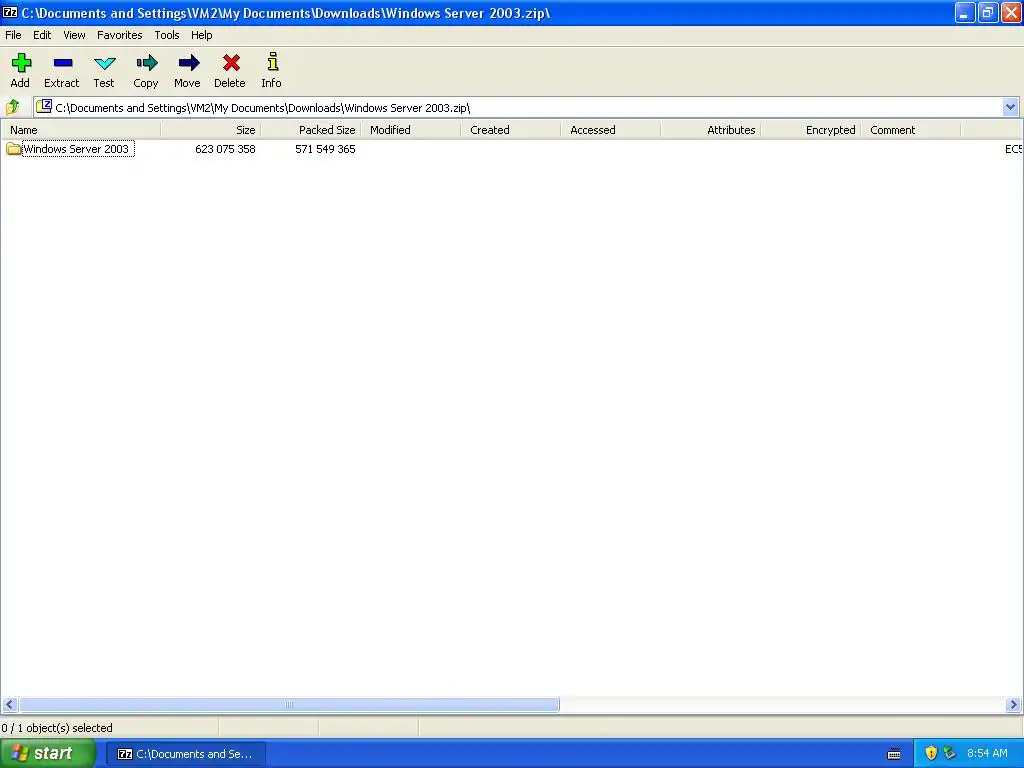
Task: Click the scroll left arrow
Action: click(9, 705)
